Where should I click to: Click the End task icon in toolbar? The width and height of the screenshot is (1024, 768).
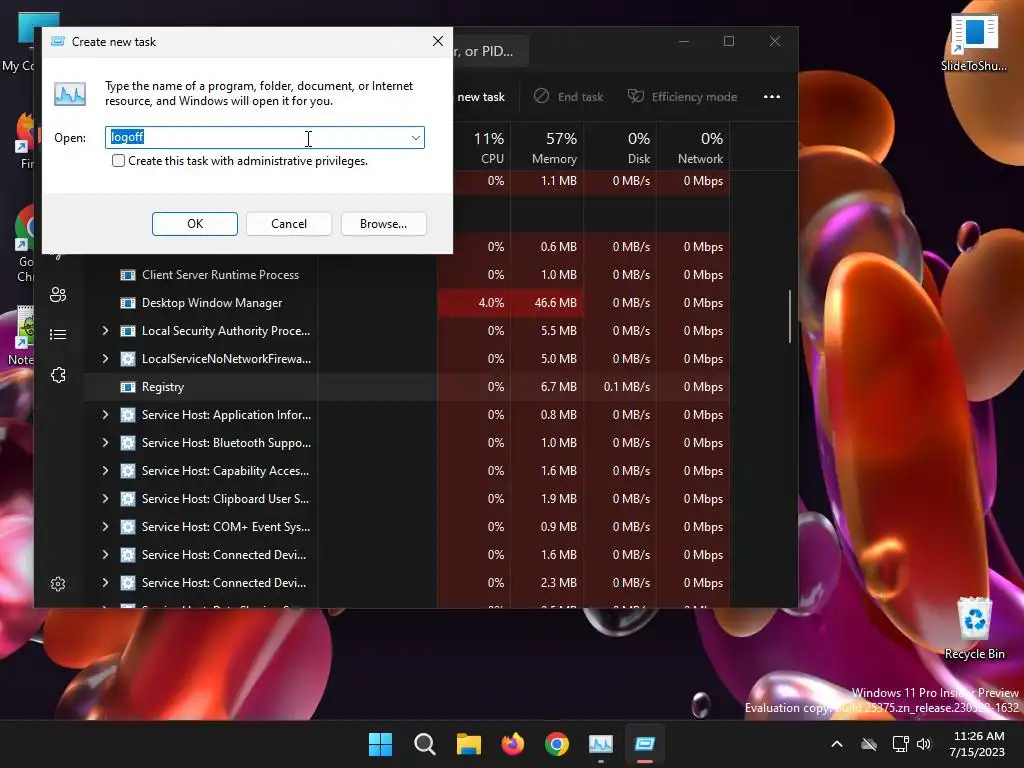(541, 97)
